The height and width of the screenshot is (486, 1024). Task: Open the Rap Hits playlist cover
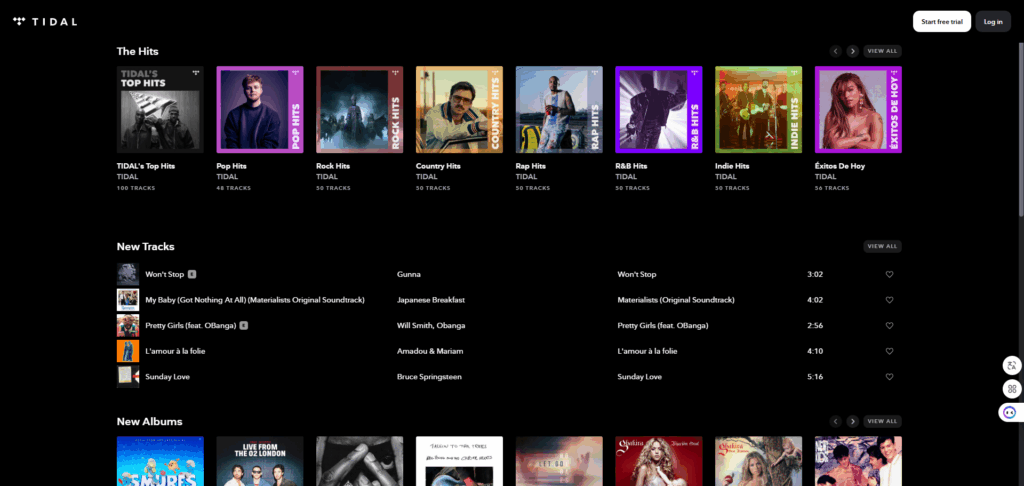point(559,110)
